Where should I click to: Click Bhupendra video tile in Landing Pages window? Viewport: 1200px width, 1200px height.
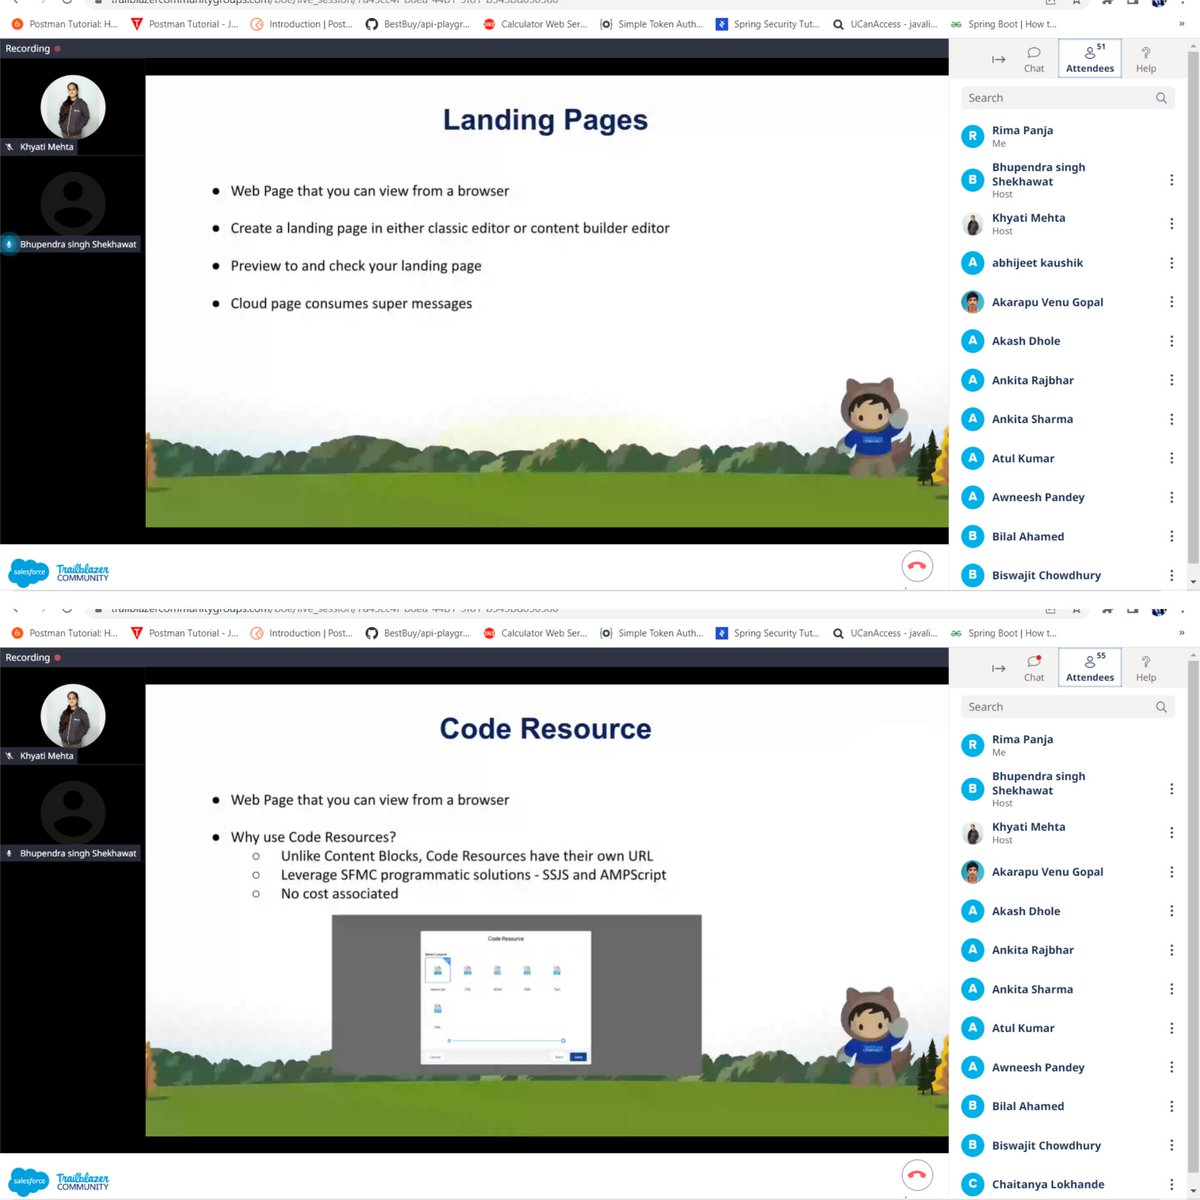[73, 205]
